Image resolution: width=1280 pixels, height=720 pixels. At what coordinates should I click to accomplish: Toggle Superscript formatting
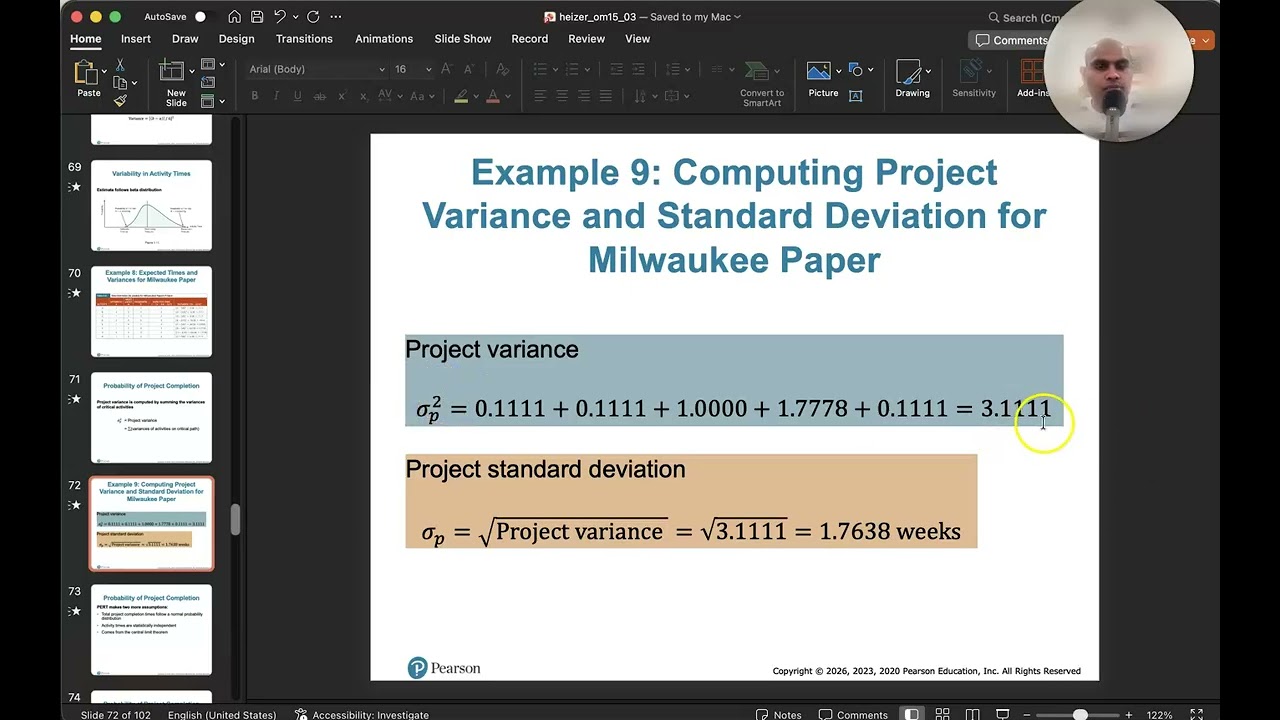(342, 96)
